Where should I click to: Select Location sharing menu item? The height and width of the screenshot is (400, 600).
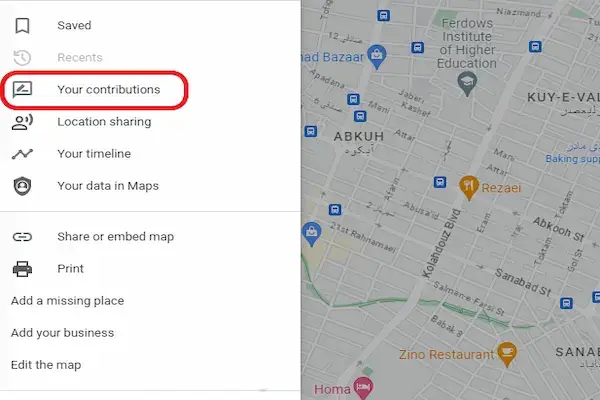[104, 122]
